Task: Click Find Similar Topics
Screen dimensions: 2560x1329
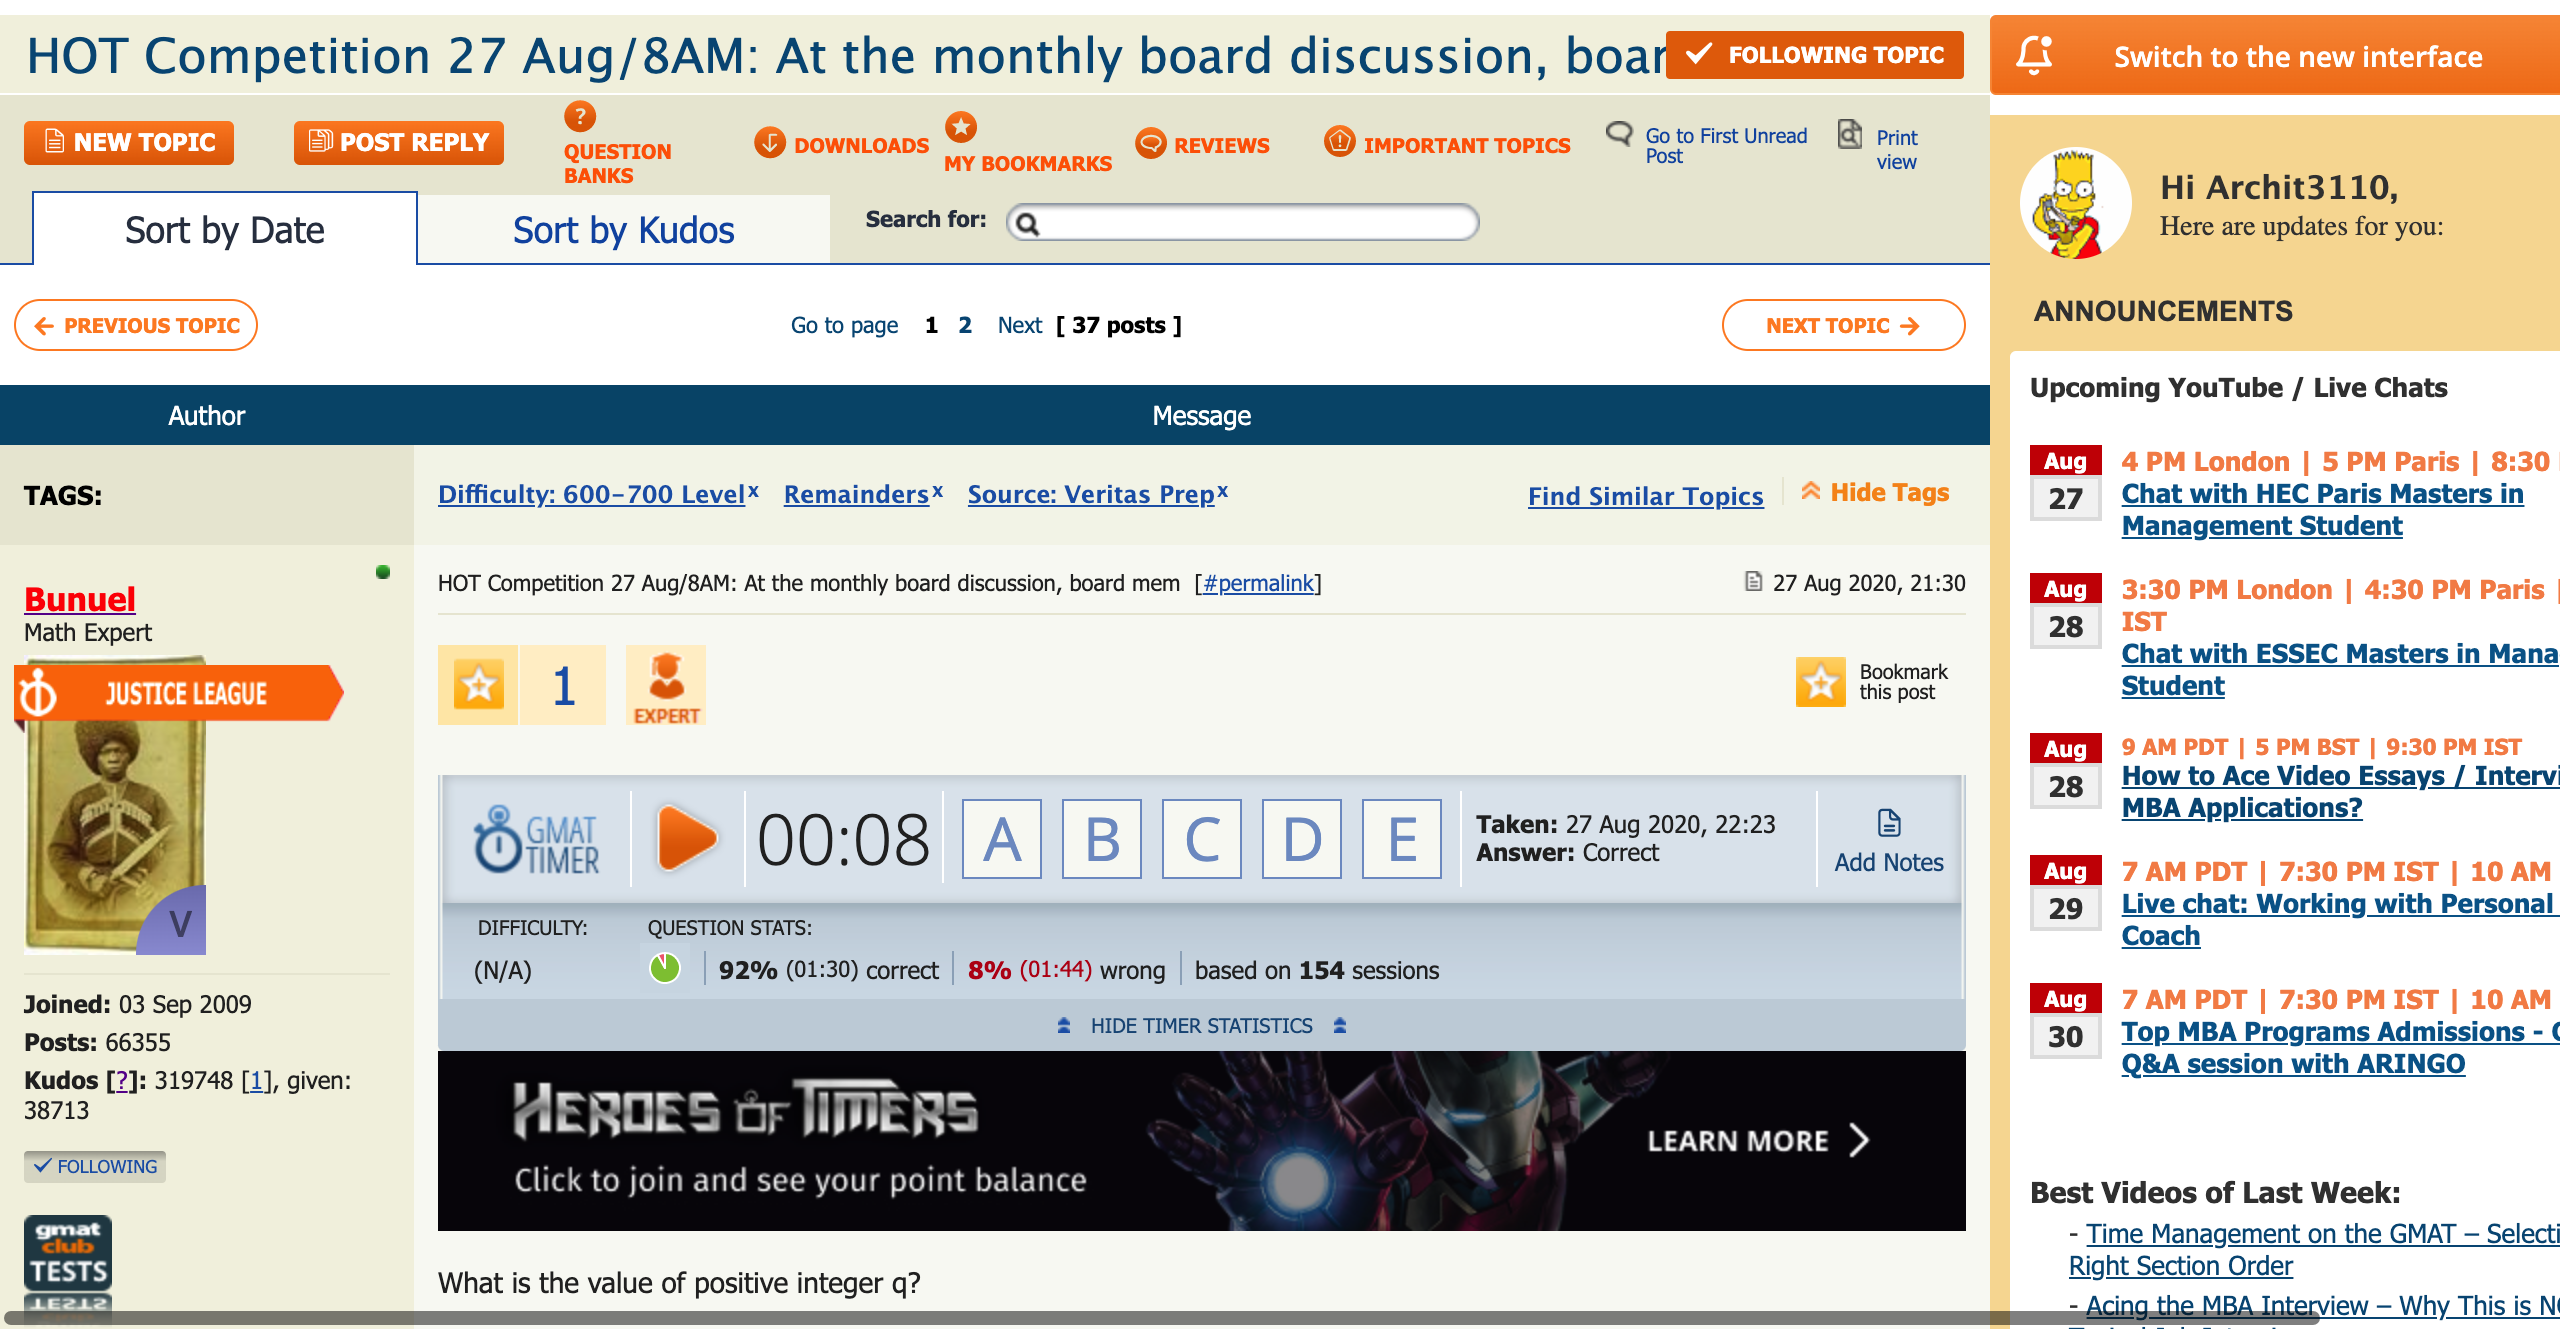Action: click(1645, 495)
